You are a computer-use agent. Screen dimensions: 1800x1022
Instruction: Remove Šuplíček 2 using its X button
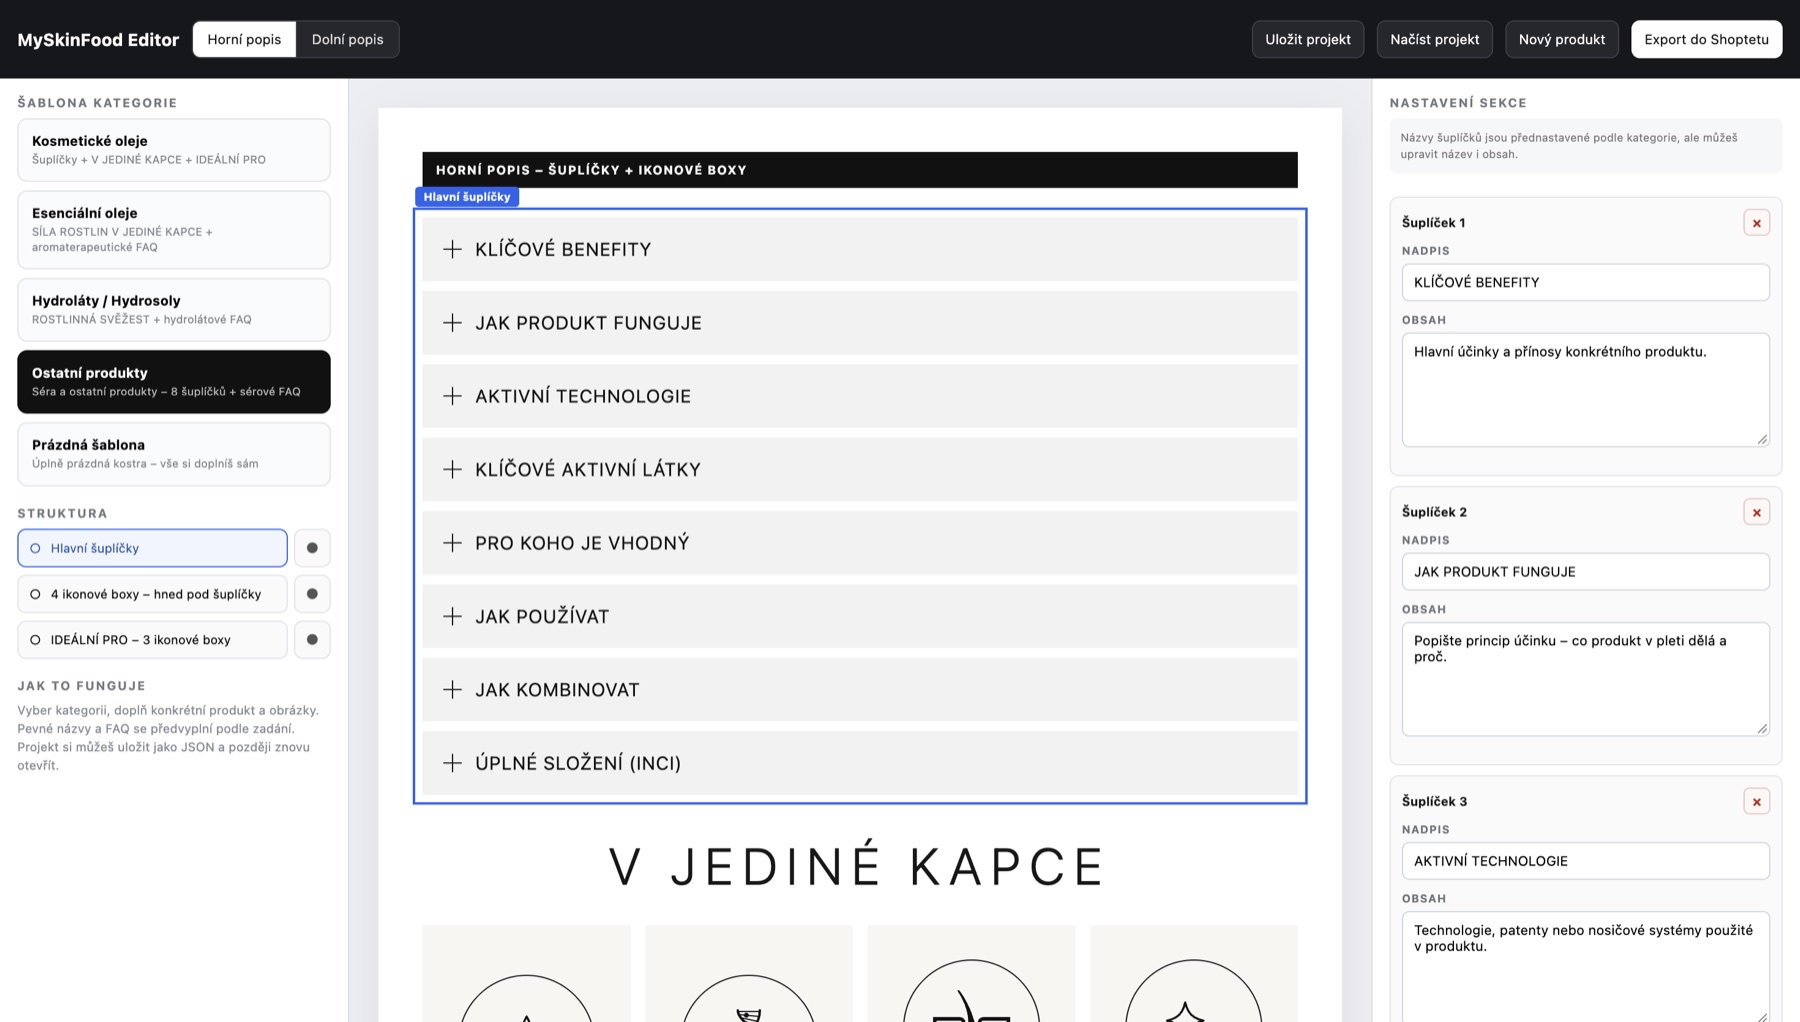(1756, 512)
